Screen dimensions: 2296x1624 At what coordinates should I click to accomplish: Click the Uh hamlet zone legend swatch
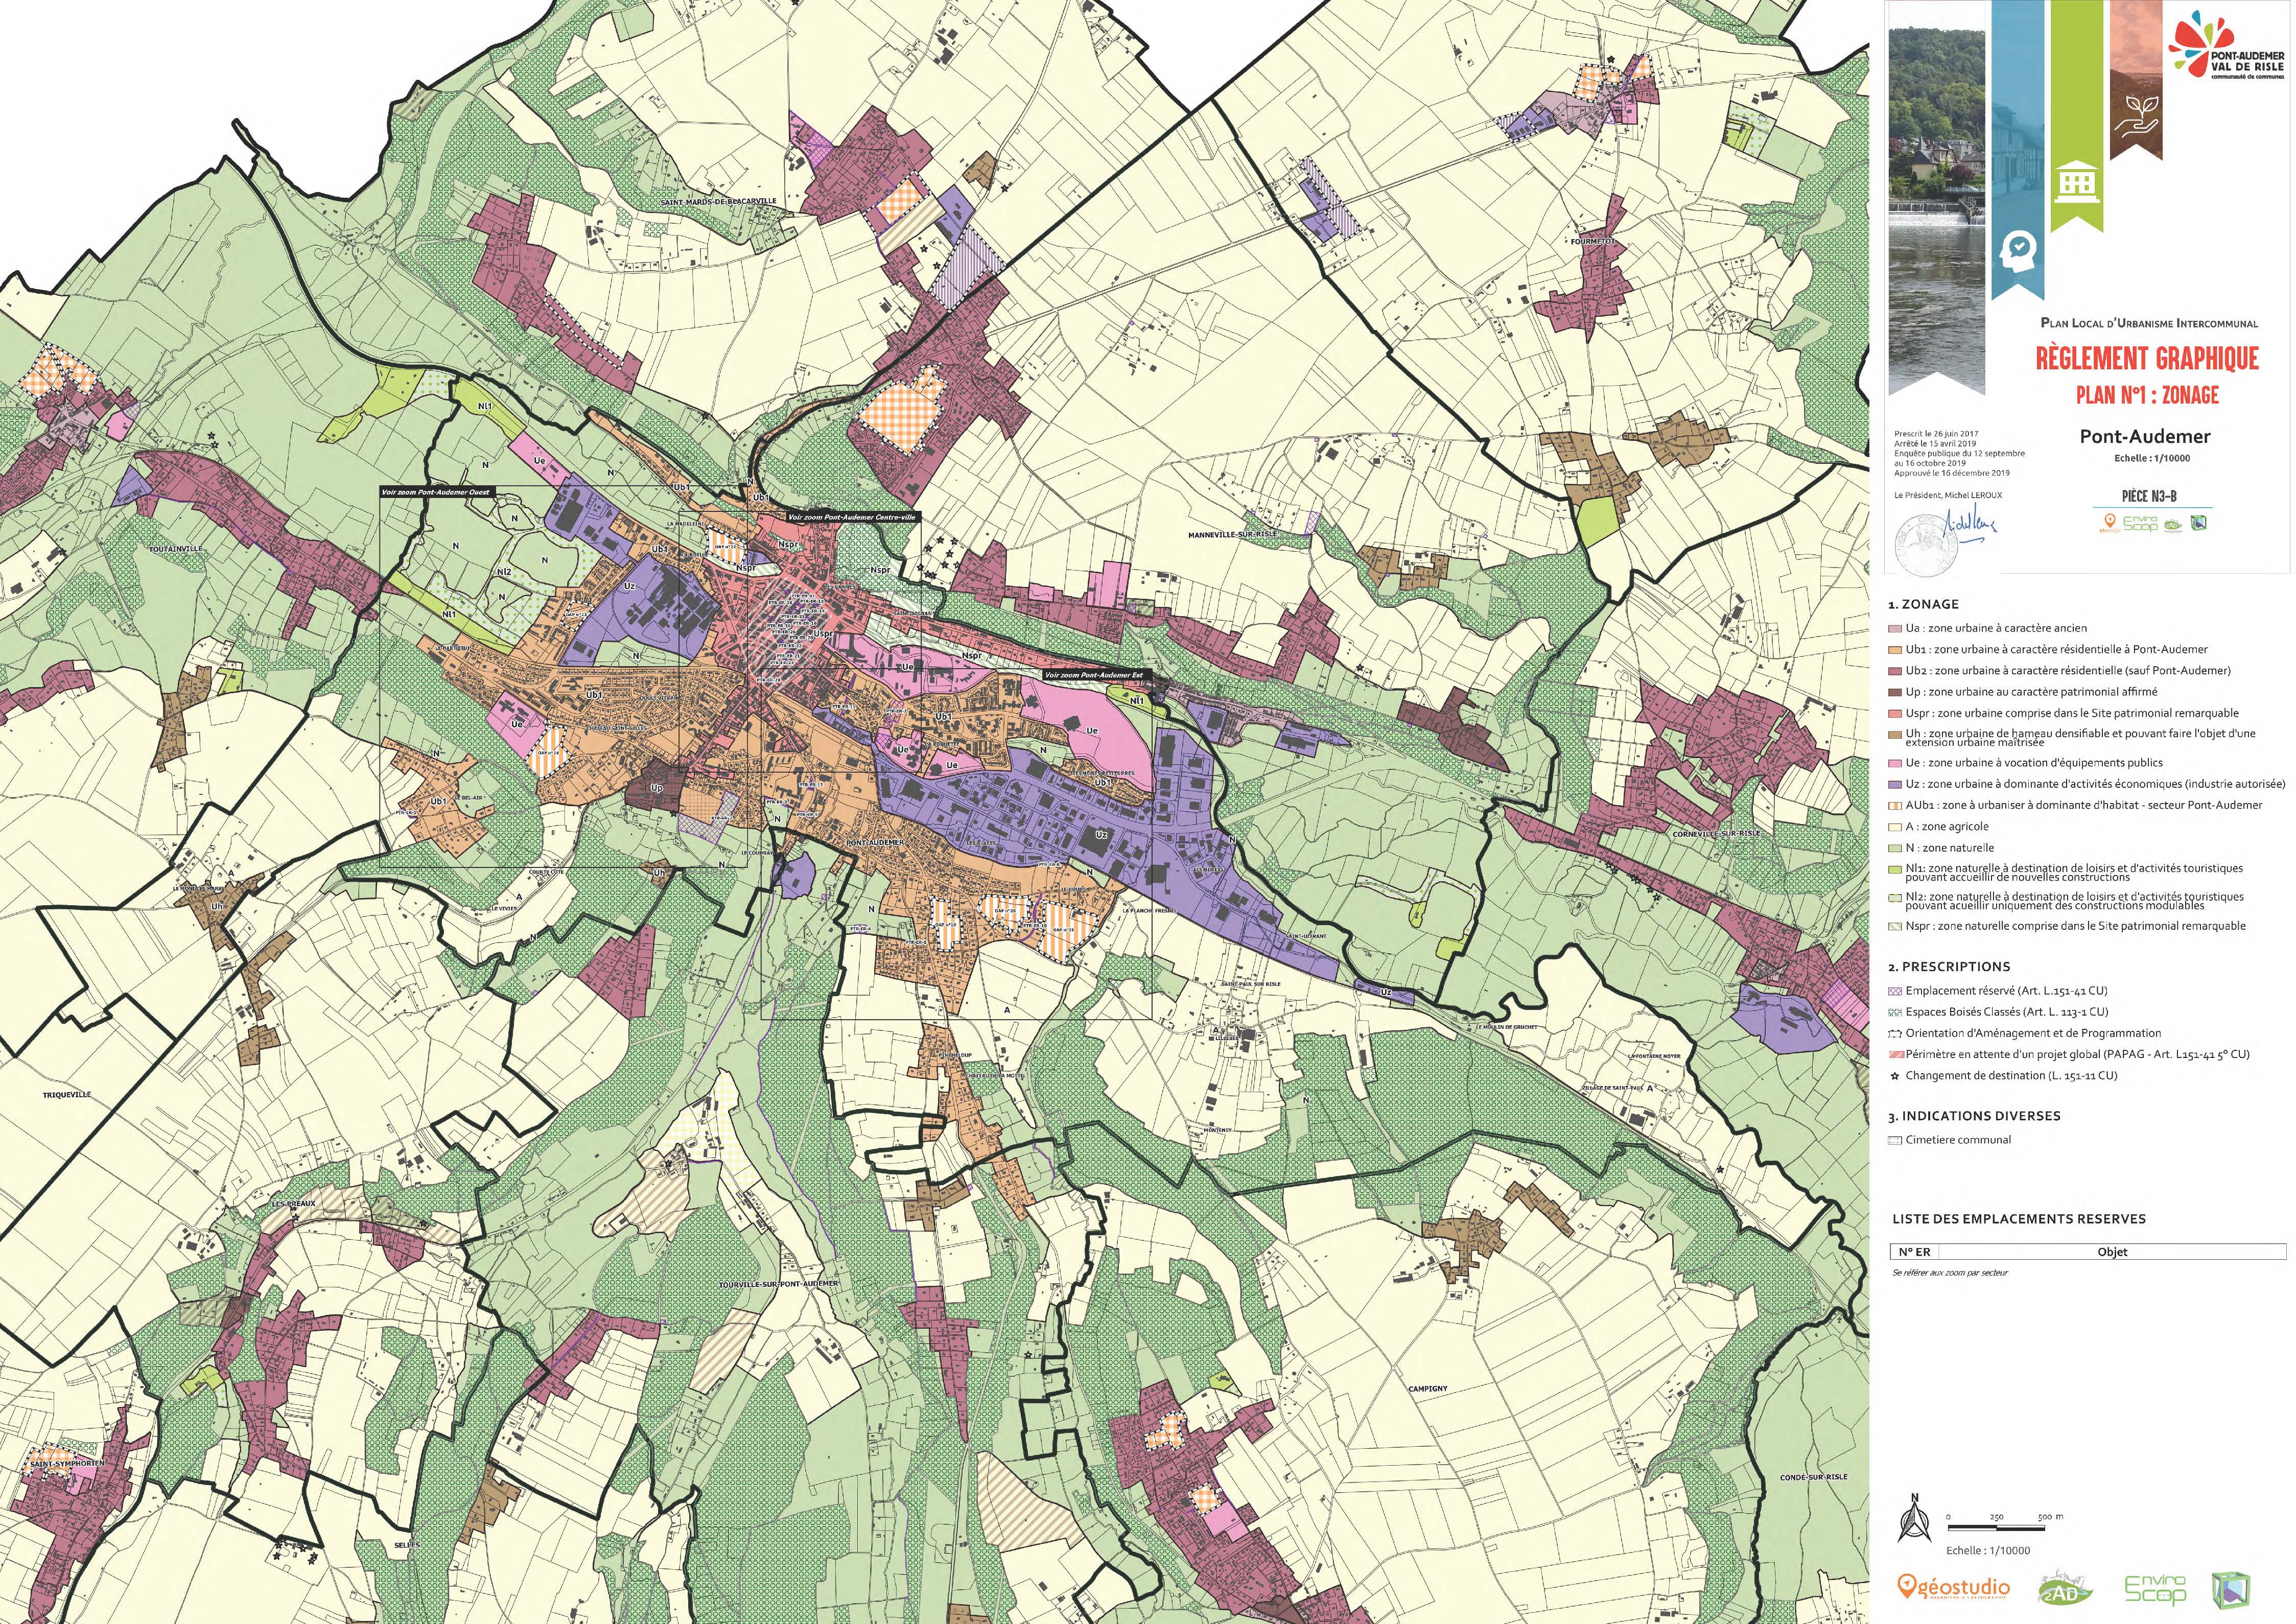tap(1894, 734)
